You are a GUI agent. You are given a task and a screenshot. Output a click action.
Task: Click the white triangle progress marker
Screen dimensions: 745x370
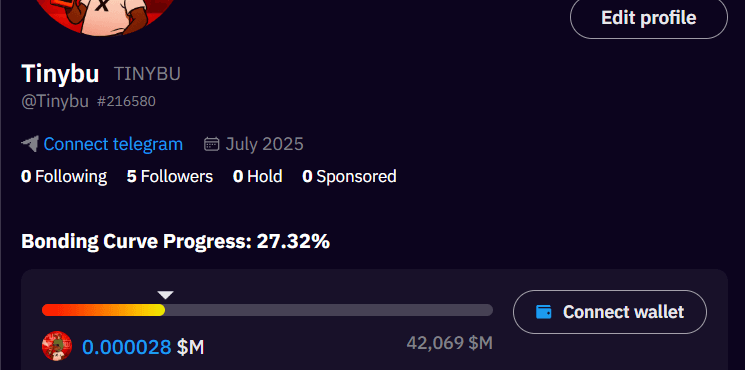click(x=165, y=295)
